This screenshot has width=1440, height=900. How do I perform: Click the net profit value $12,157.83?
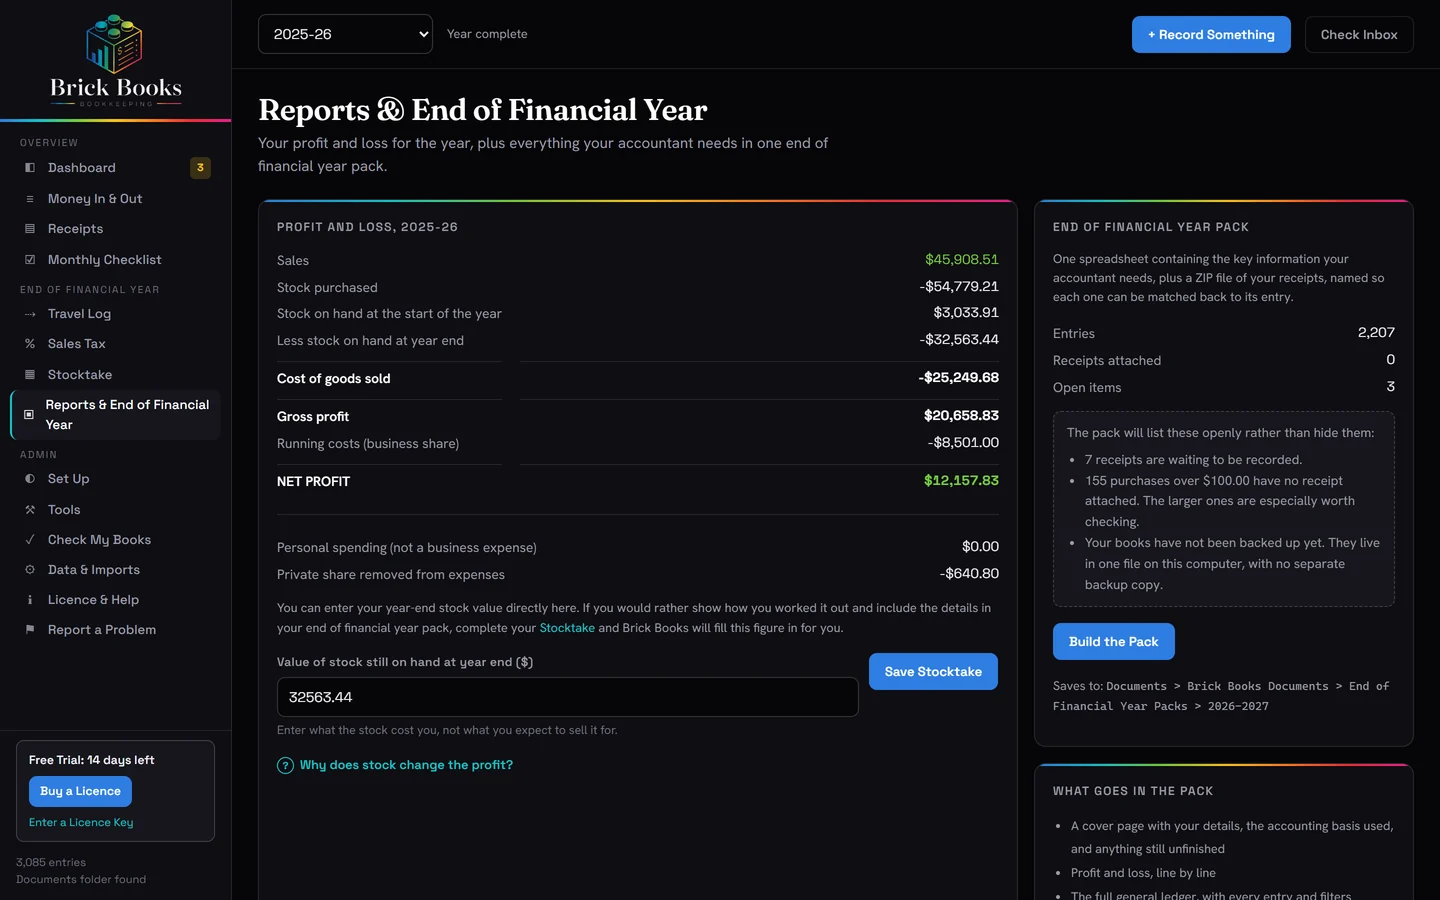[961, 481]
